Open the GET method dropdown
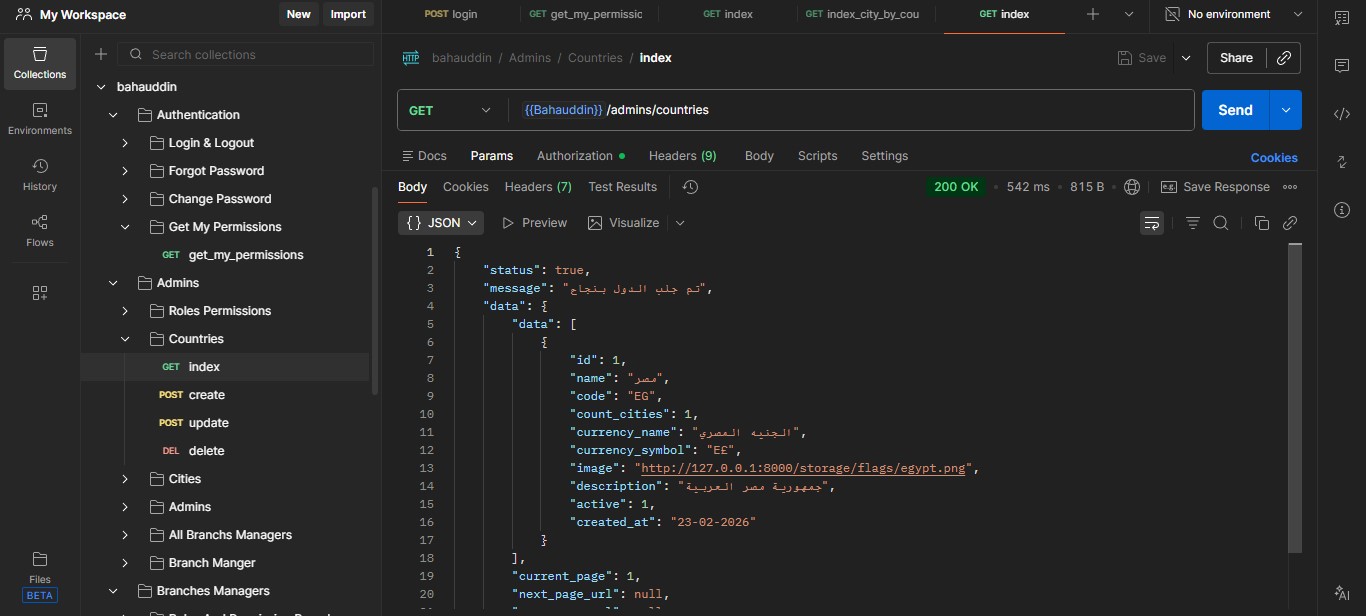Image resolution: width=1366 pixels, height=616 pixels. click(450, 110)
